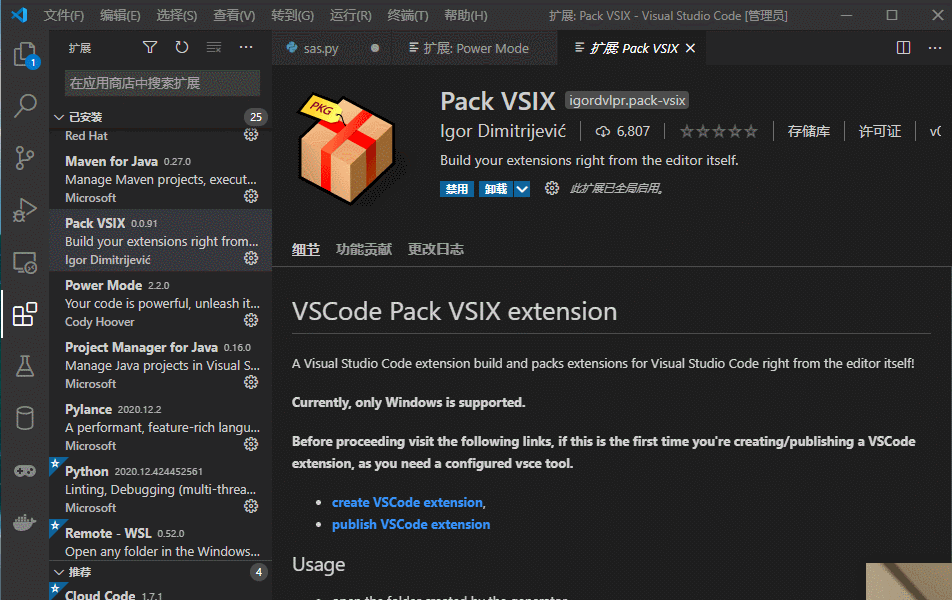
Task: Follow the publish VSCode extension link
Action: pyautogui.click(x=411, y=524)
